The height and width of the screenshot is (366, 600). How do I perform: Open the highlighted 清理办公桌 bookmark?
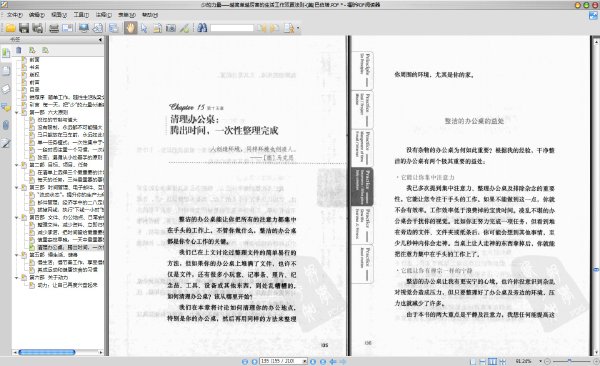click(x=70, y=248)
